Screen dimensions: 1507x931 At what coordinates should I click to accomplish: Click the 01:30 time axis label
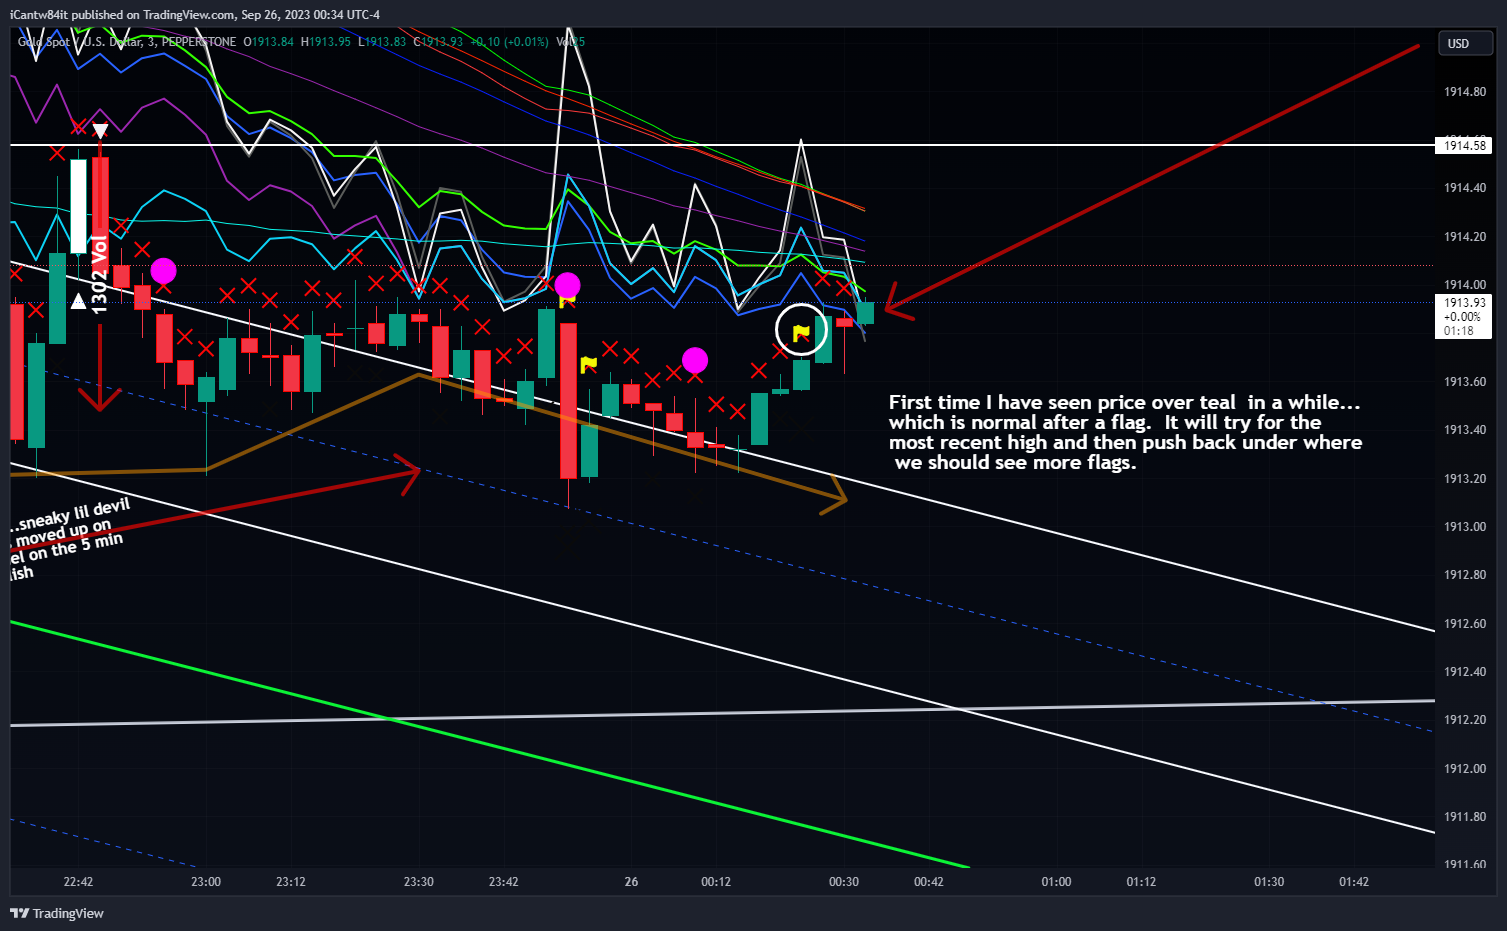(x=1269, y=882)
